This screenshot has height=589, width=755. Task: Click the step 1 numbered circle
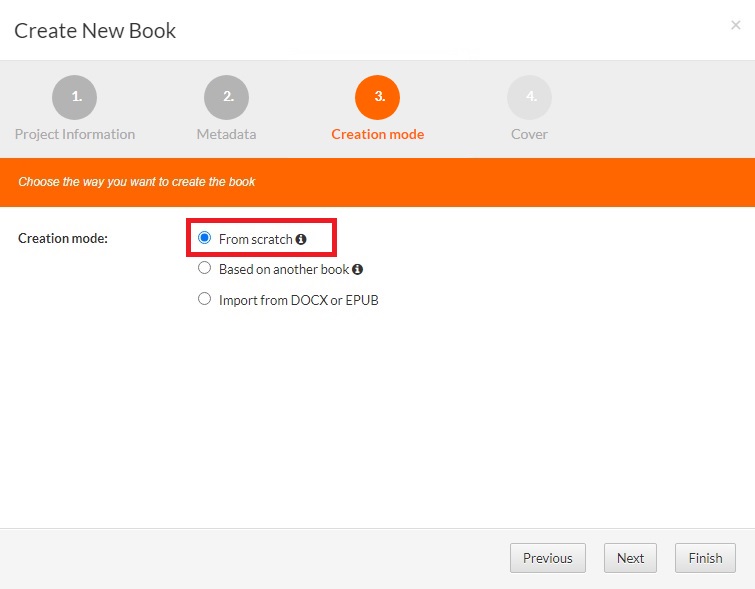click(75, 97)
